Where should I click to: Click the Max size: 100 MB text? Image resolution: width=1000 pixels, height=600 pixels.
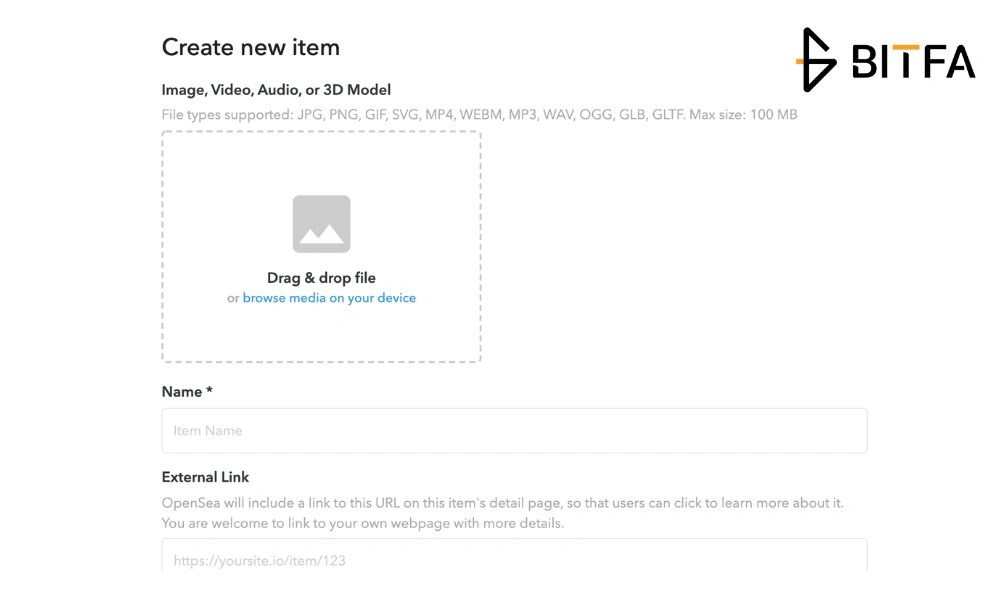[744, 115]
